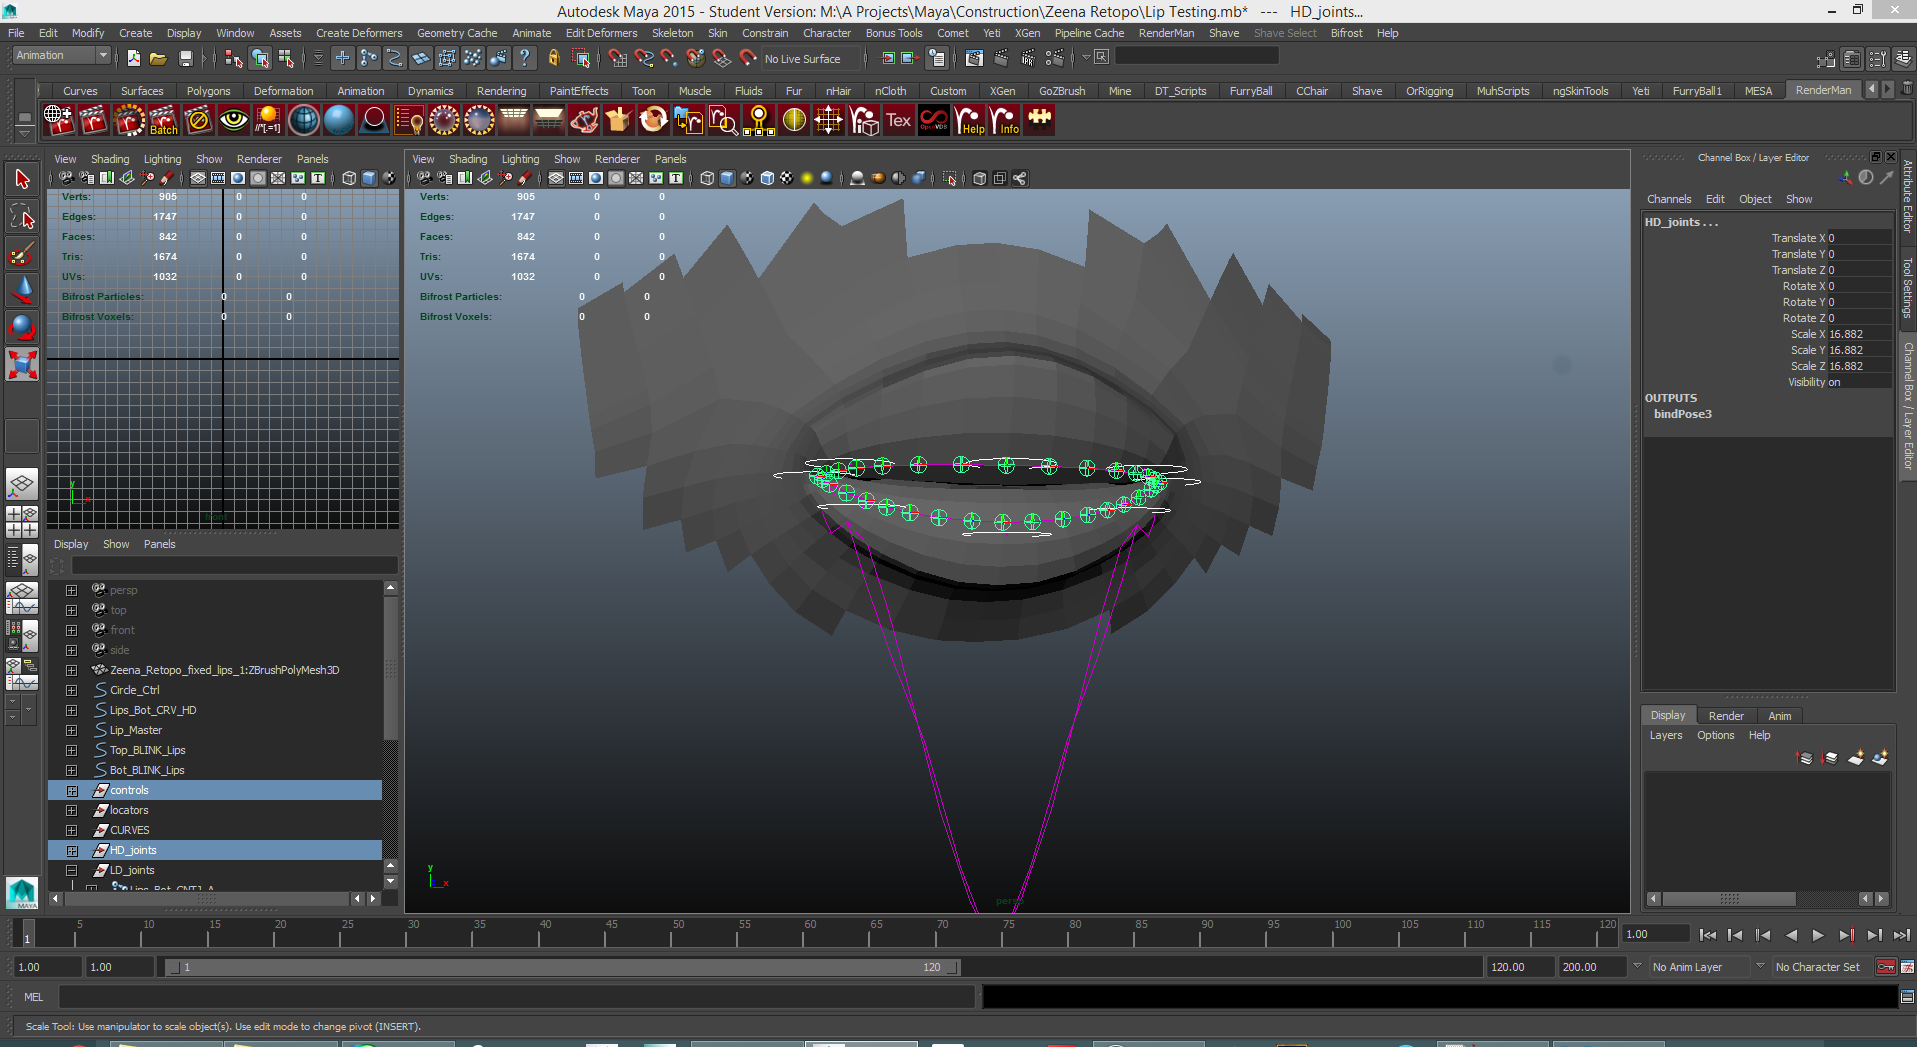
Task: Switch to the Polygons shelf tab
Action: [x=208, y=91]
